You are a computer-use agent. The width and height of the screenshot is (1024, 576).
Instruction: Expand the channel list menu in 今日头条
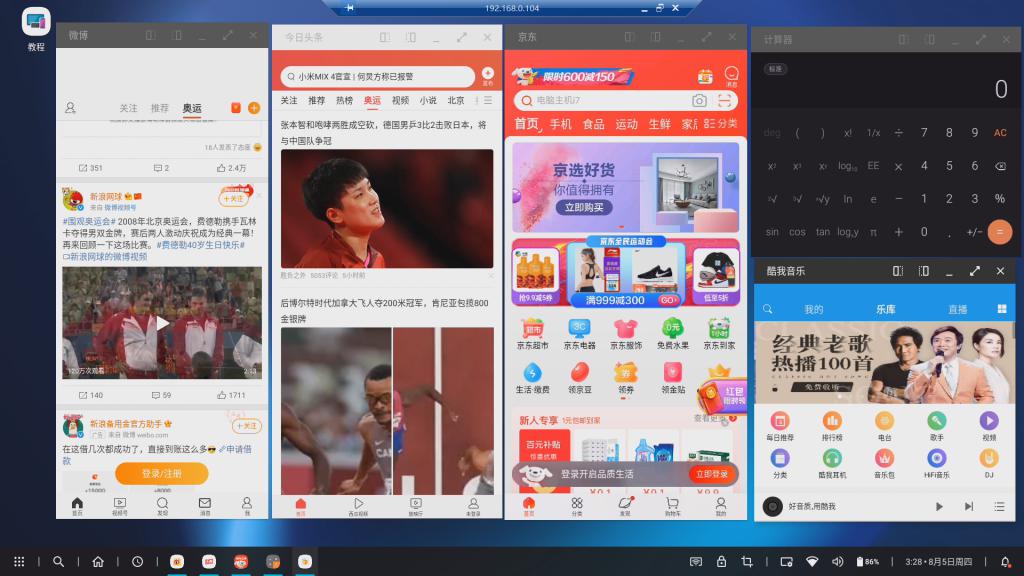tap(488, 101)
